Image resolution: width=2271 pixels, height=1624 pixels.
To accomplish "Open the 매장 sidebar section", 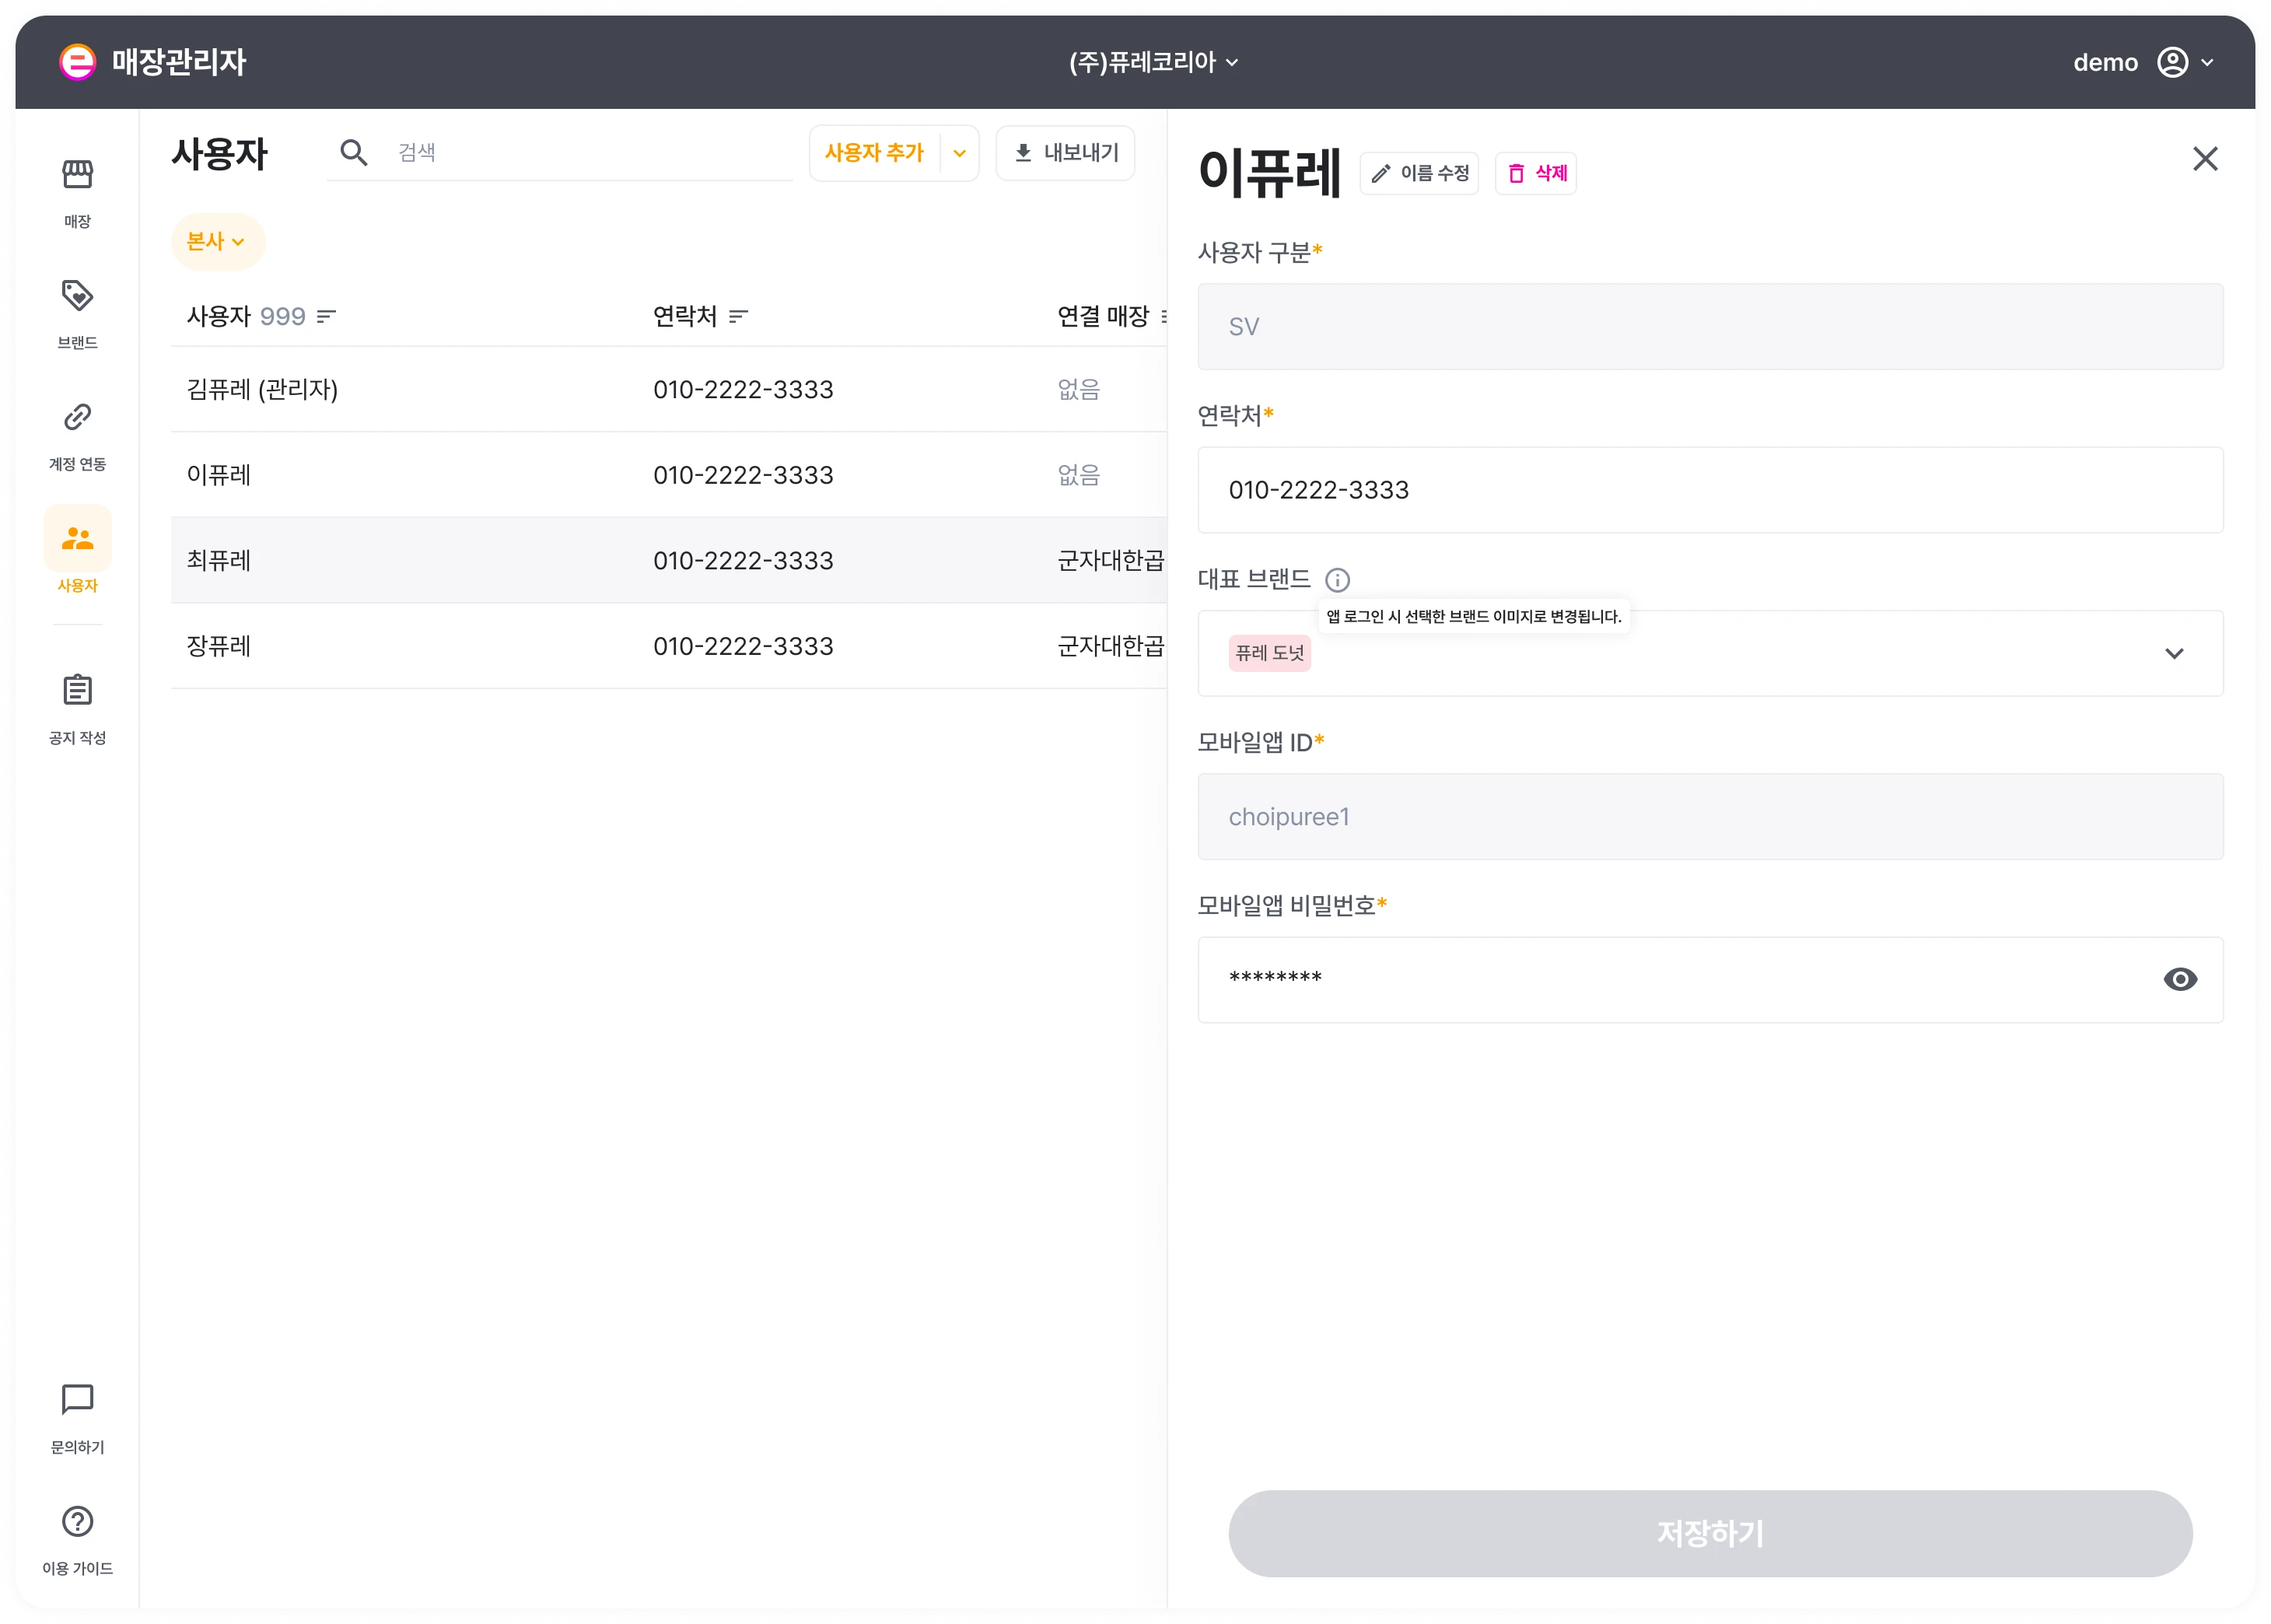I will tap(77, 194).
